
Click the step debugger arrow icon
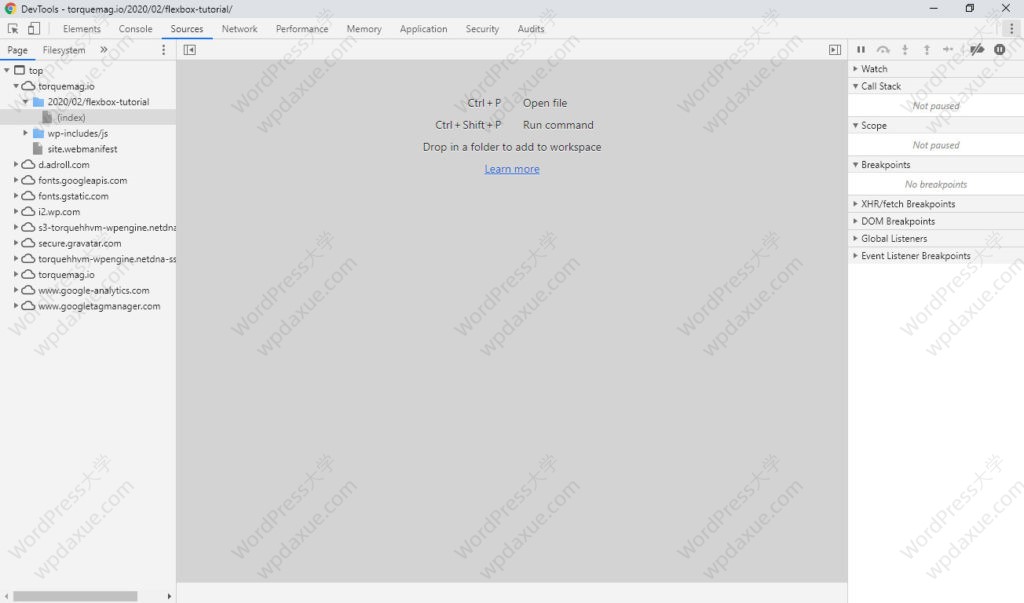point(948,50)
